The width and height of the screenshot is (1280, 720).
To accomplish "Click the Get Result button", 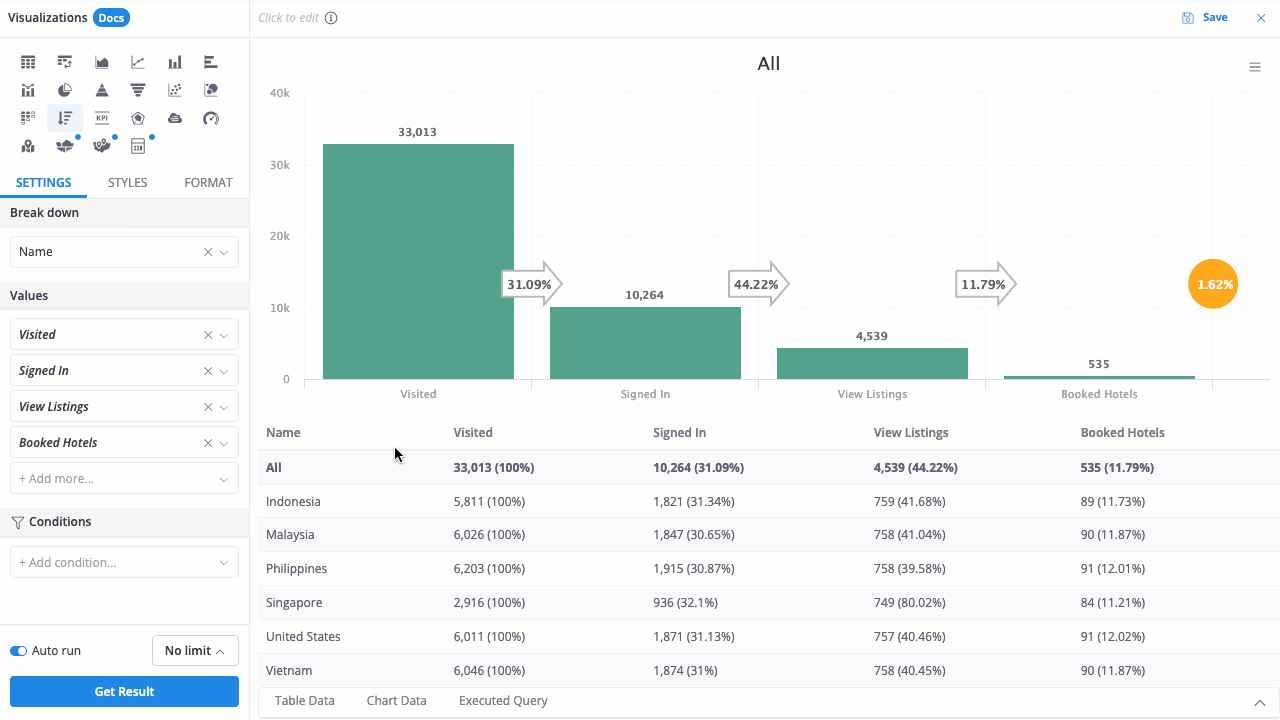I will tap(124, 692).
